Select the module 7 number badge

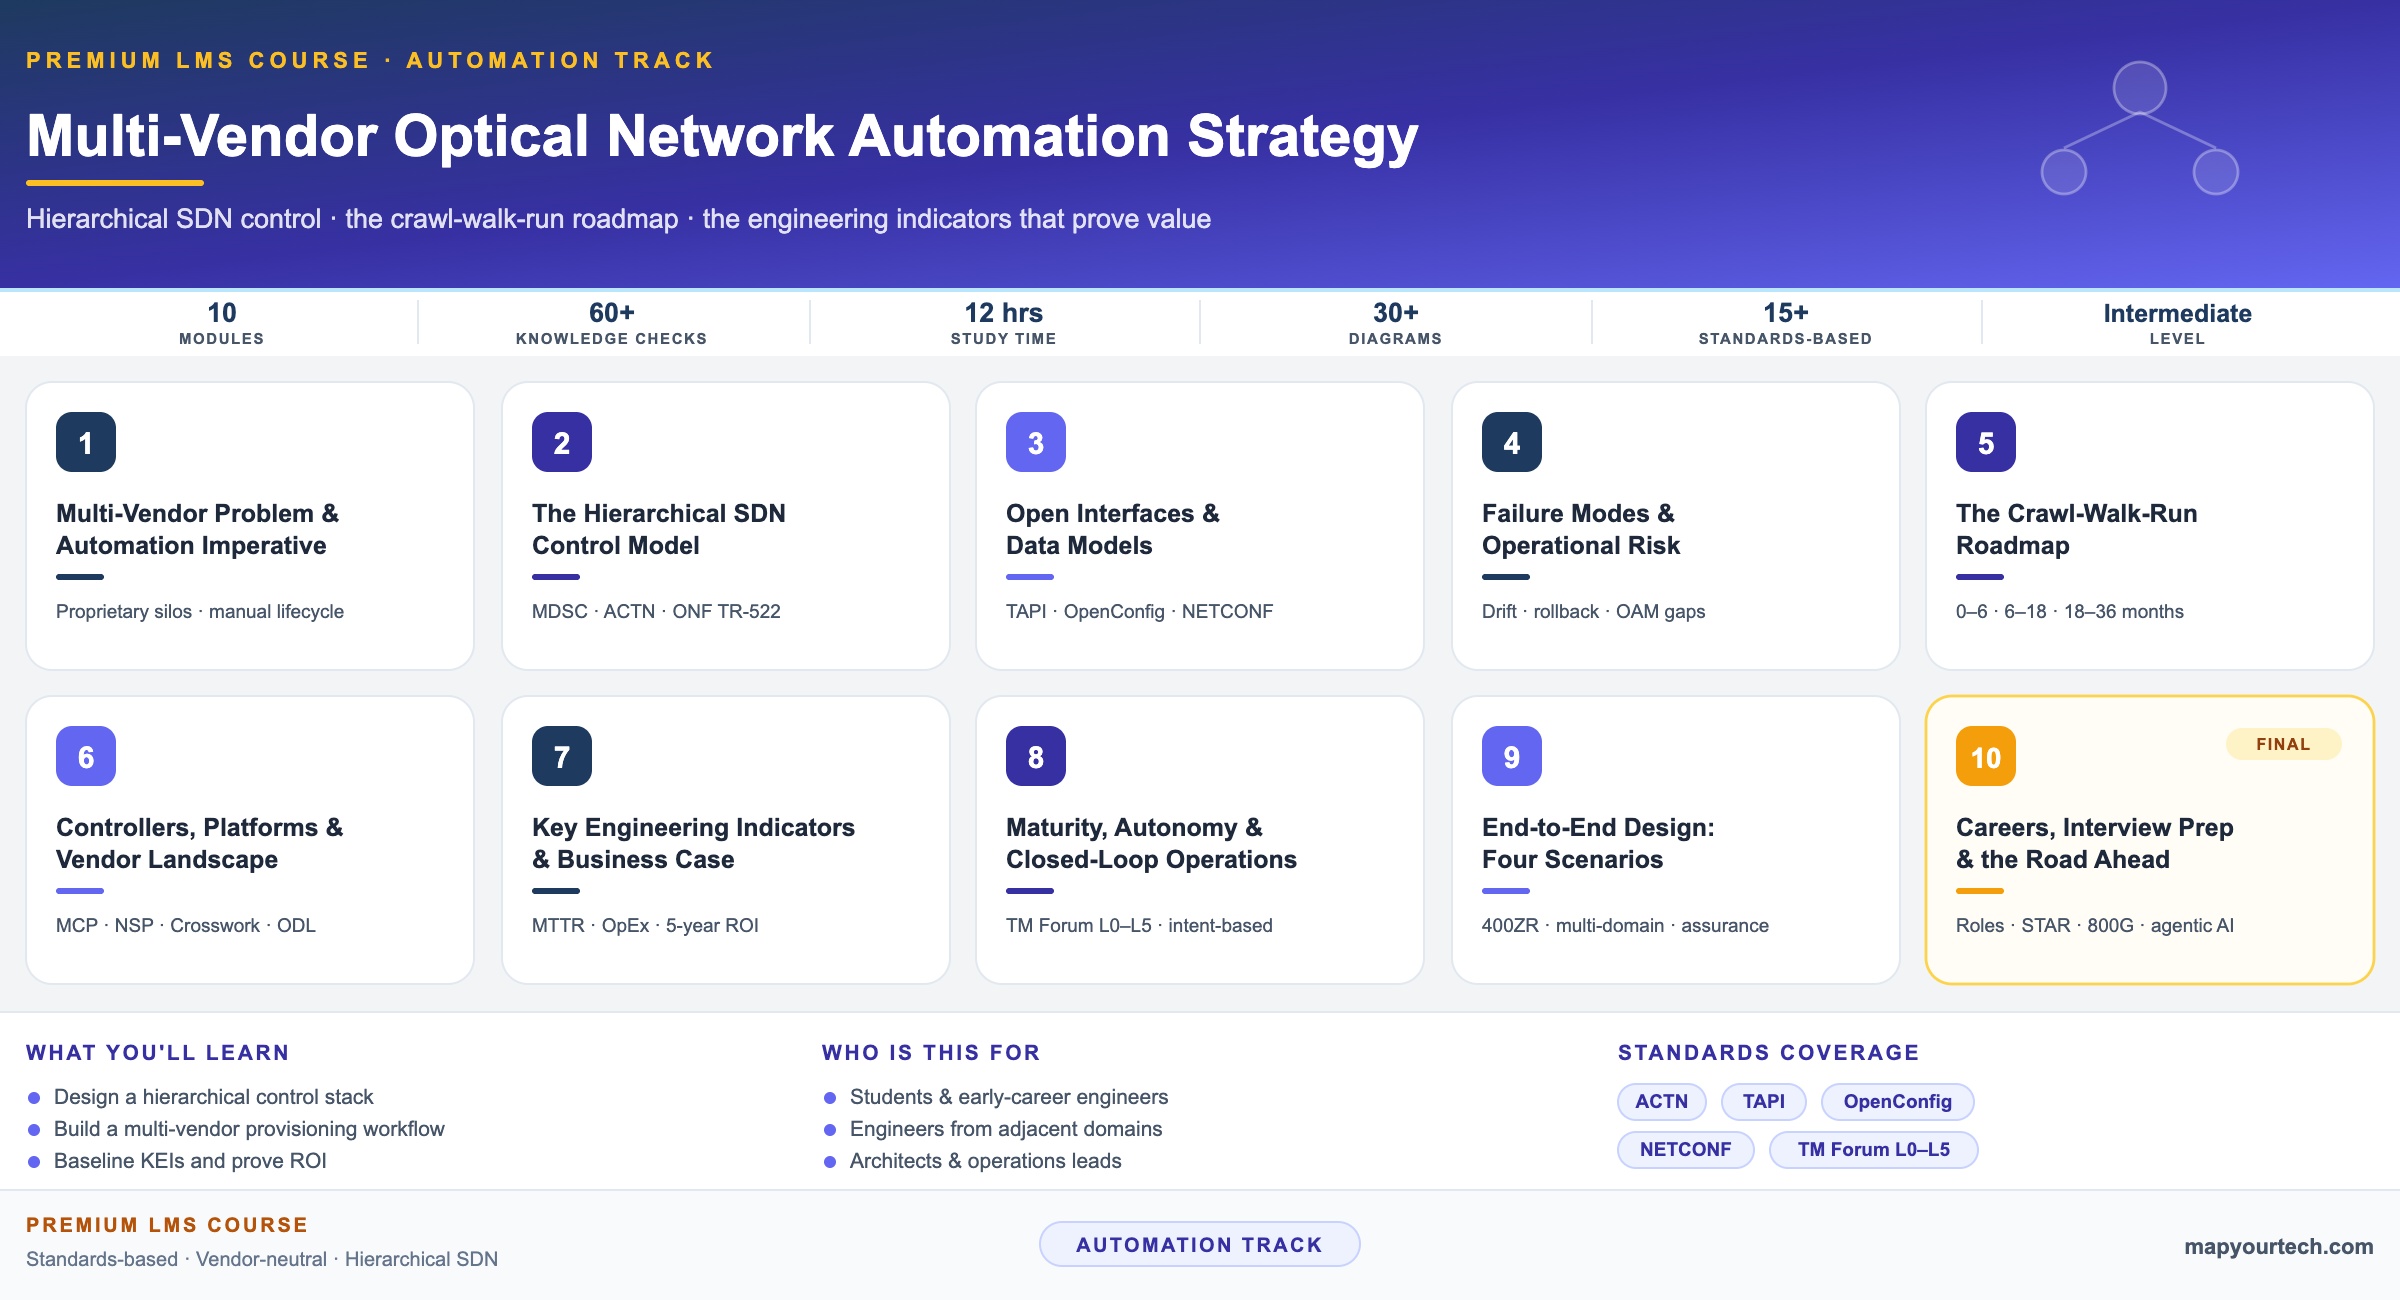coord(562,756)
